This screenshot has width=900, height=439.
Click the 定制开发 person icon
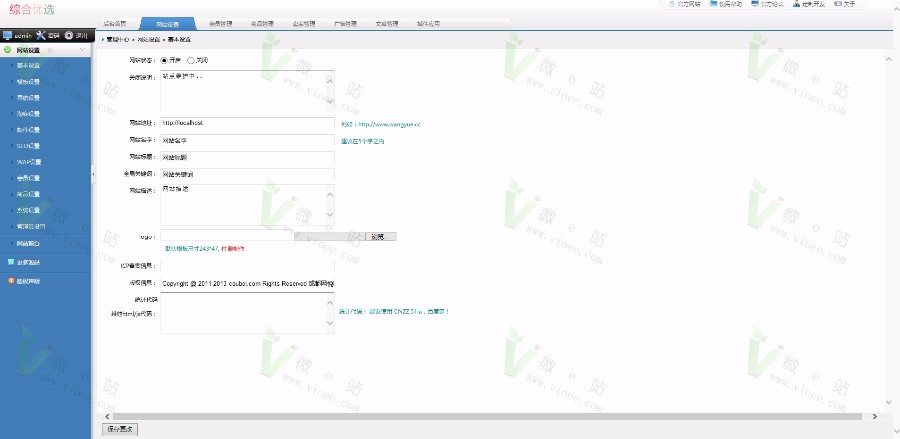pyautogui.click(x=797, y=3)
